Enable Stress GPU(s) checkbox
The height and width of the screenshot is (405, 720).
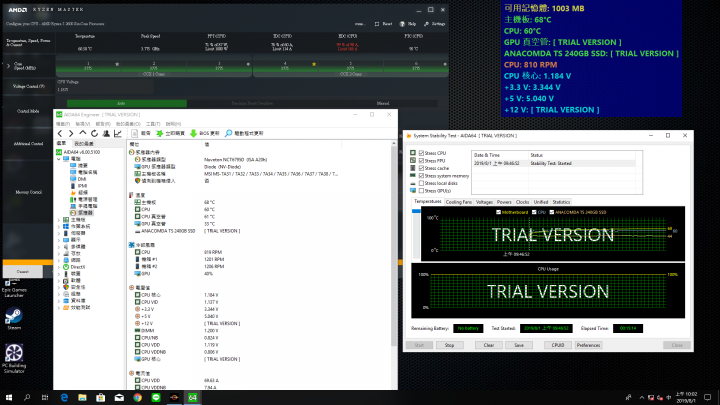click(421, 191)
